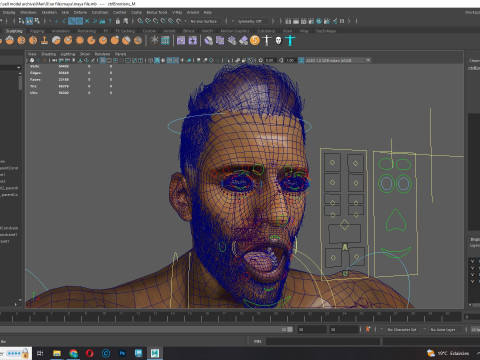Switch to the FX Caching shelf tab
480x360 pixels.
(125, 31)
